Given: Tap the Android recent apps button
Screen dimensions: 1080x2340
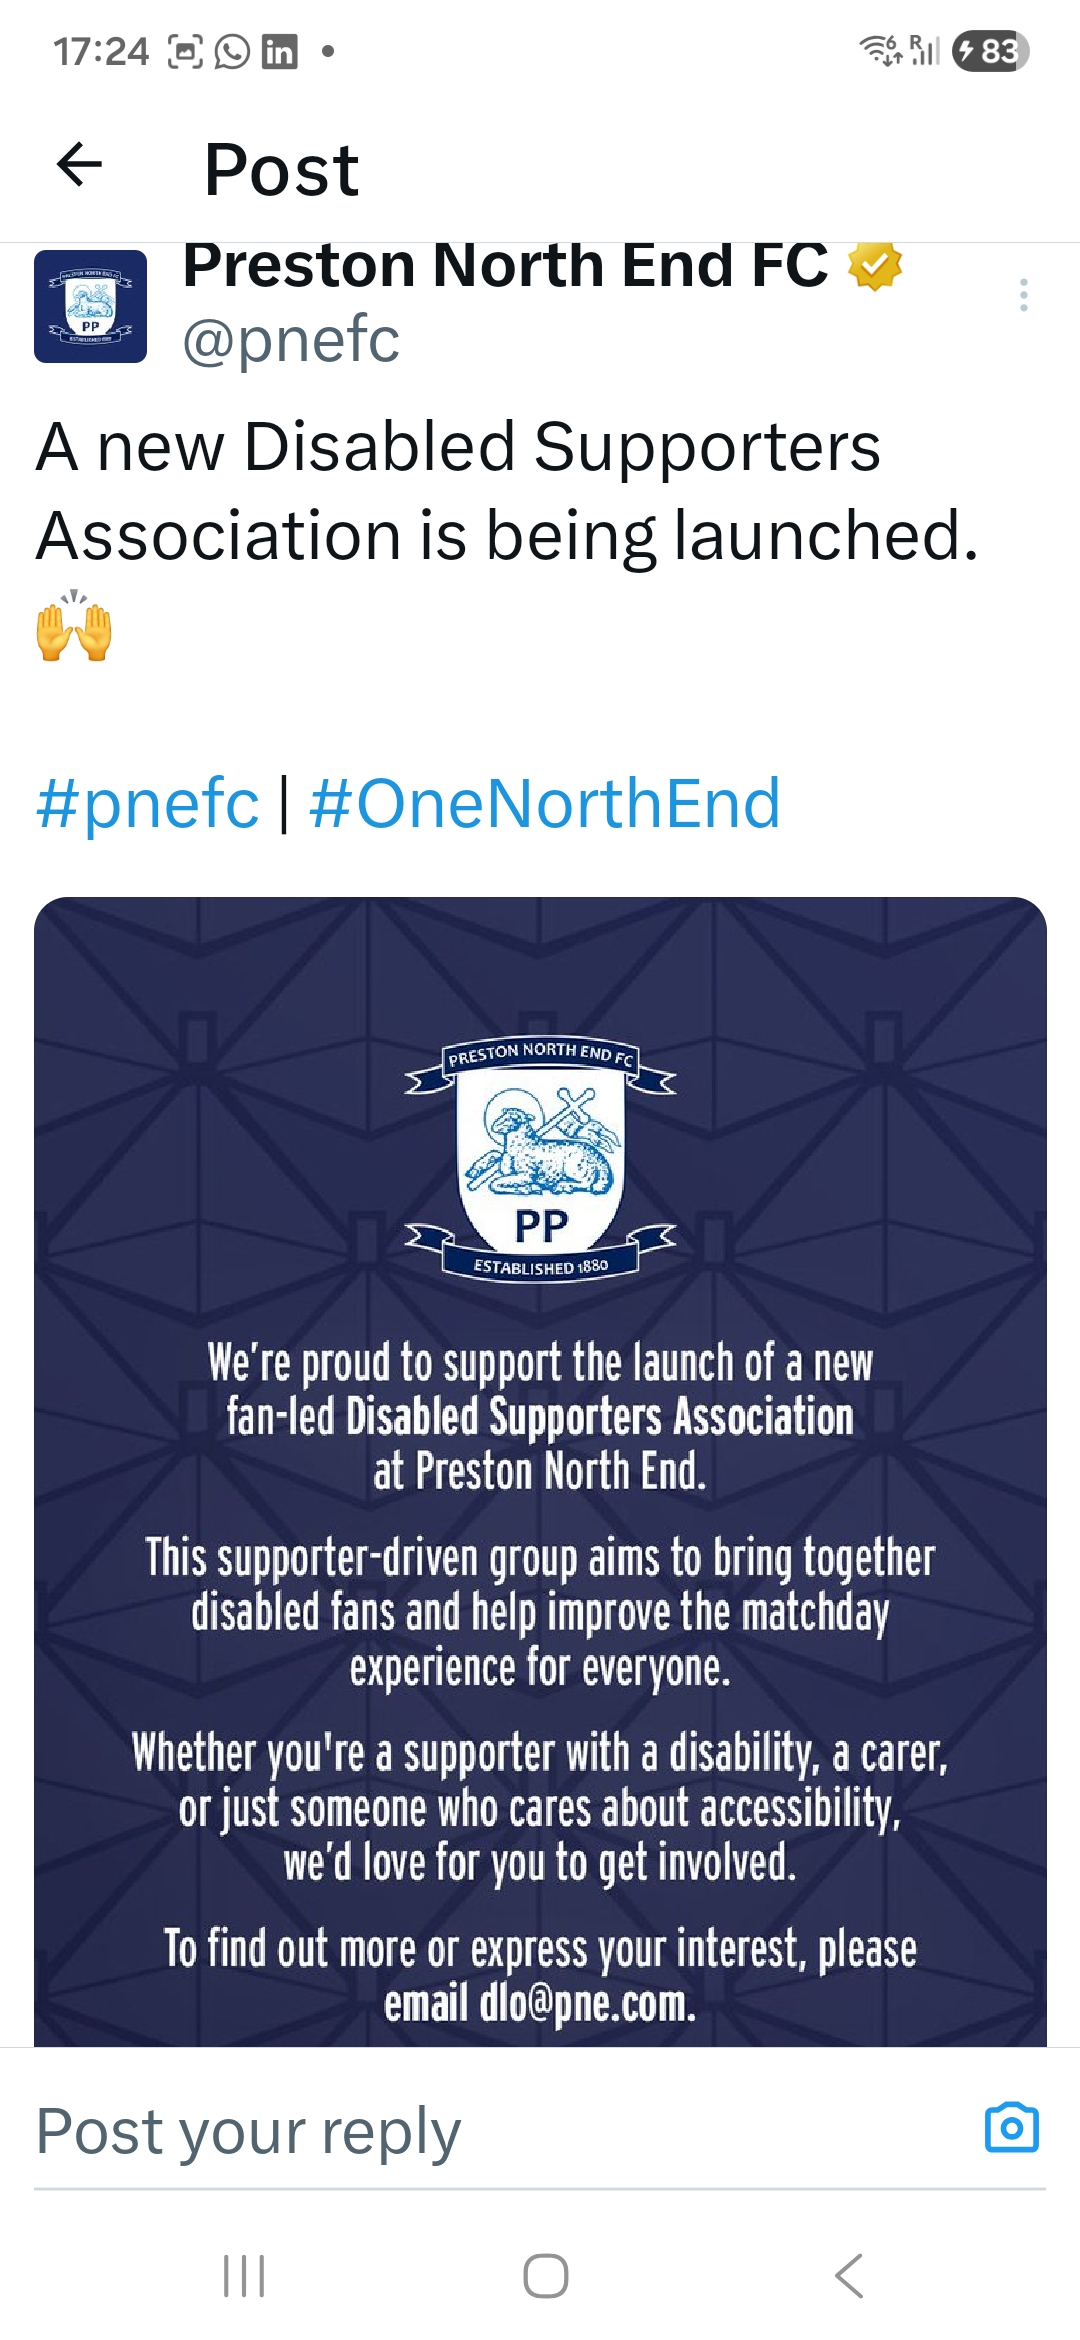Looking at the screenshot, I should pos(244,2276).
